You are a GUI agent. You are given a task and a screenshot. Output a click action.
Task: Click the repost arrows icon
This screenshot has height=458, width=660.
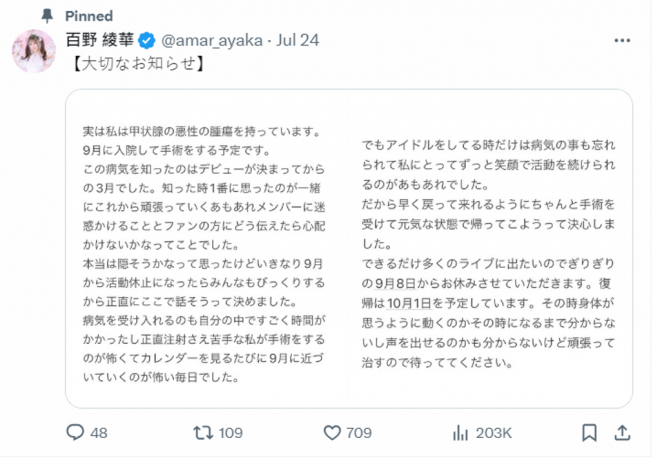[203, 432]
